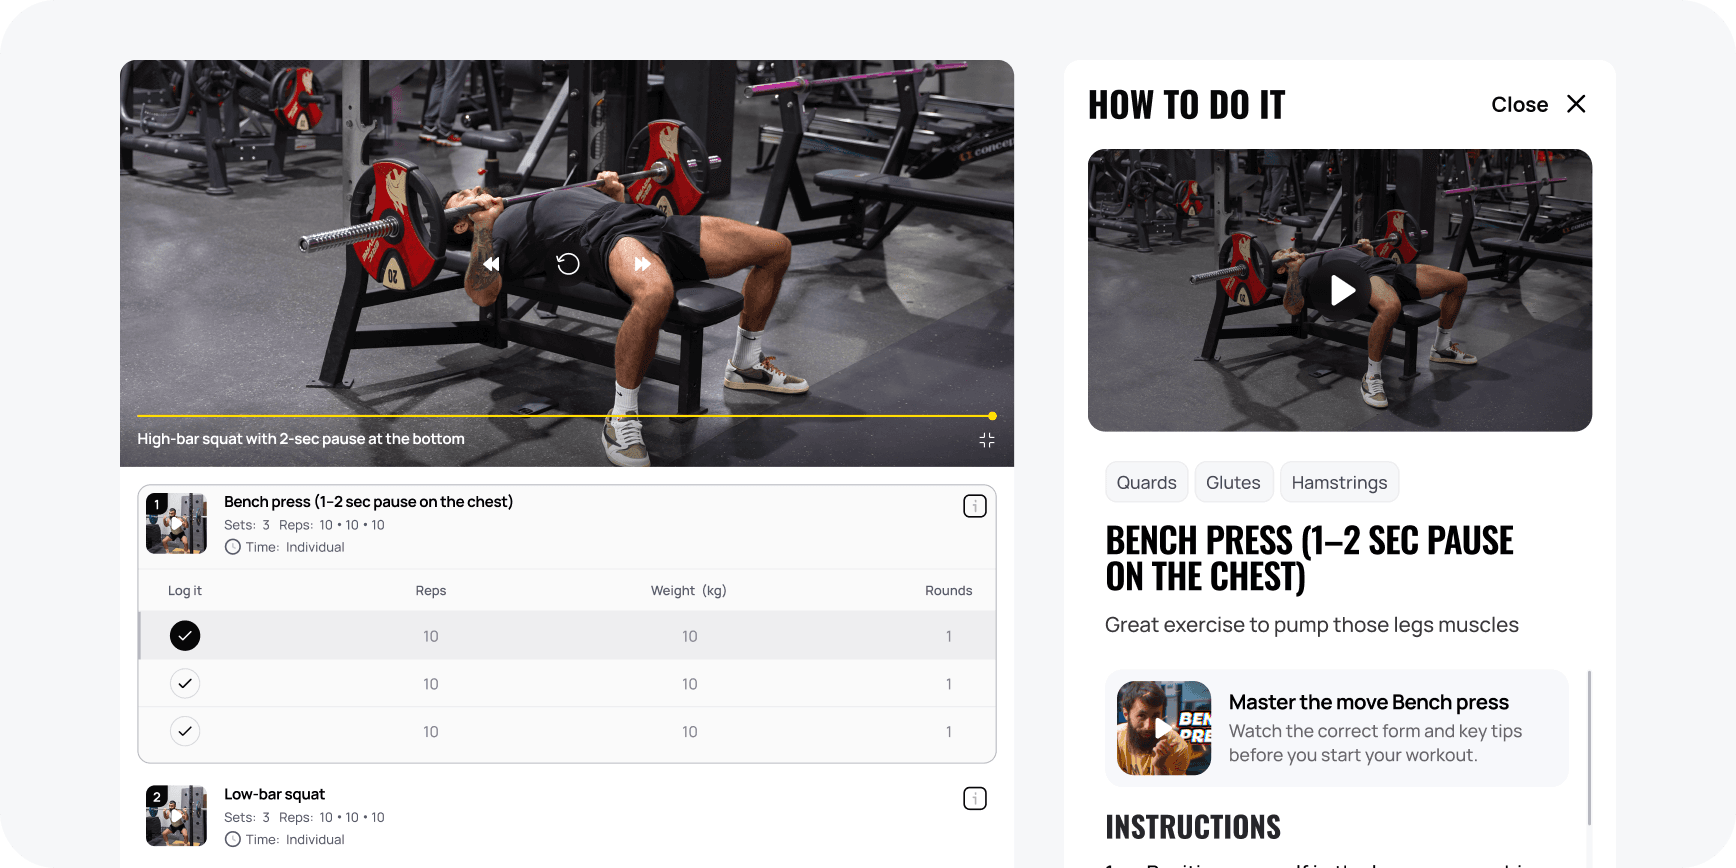Uncheck the completed first set checkmark
Screen dimensions: 1736x868
[x=185, y=636]
